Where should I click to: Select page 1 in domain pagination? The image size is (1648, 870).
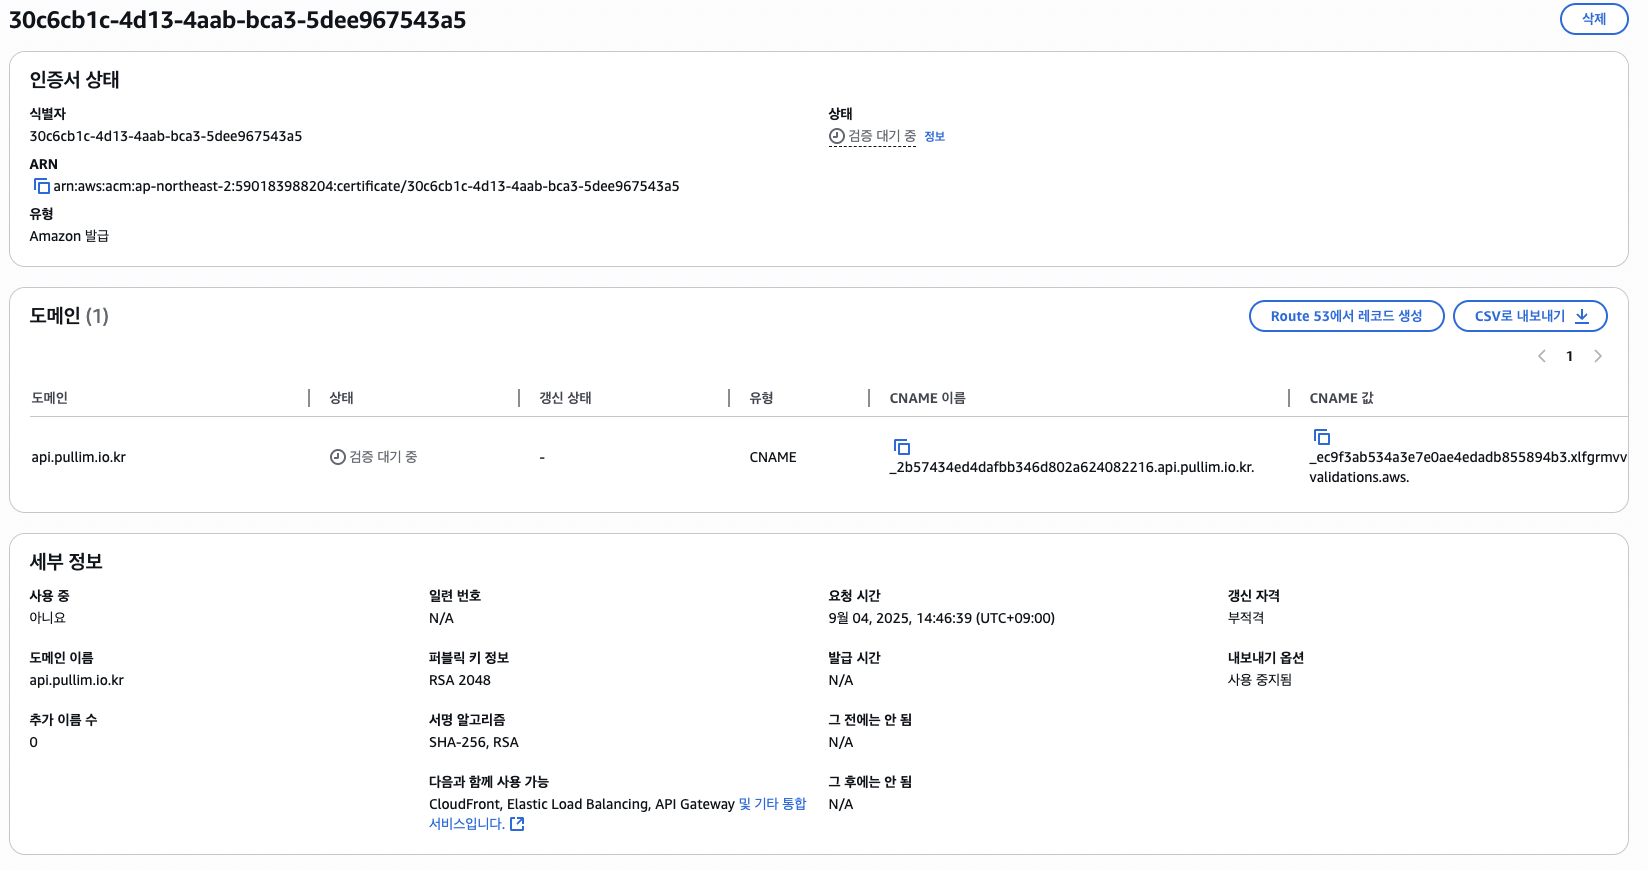pyautogui.click(x=1569, y=356)
